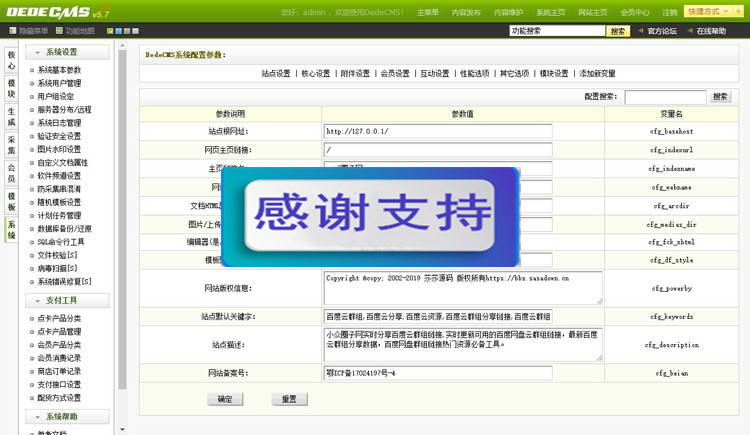
Task: Click the plus icon beside 快捷方式
Action: coord(738,12)
